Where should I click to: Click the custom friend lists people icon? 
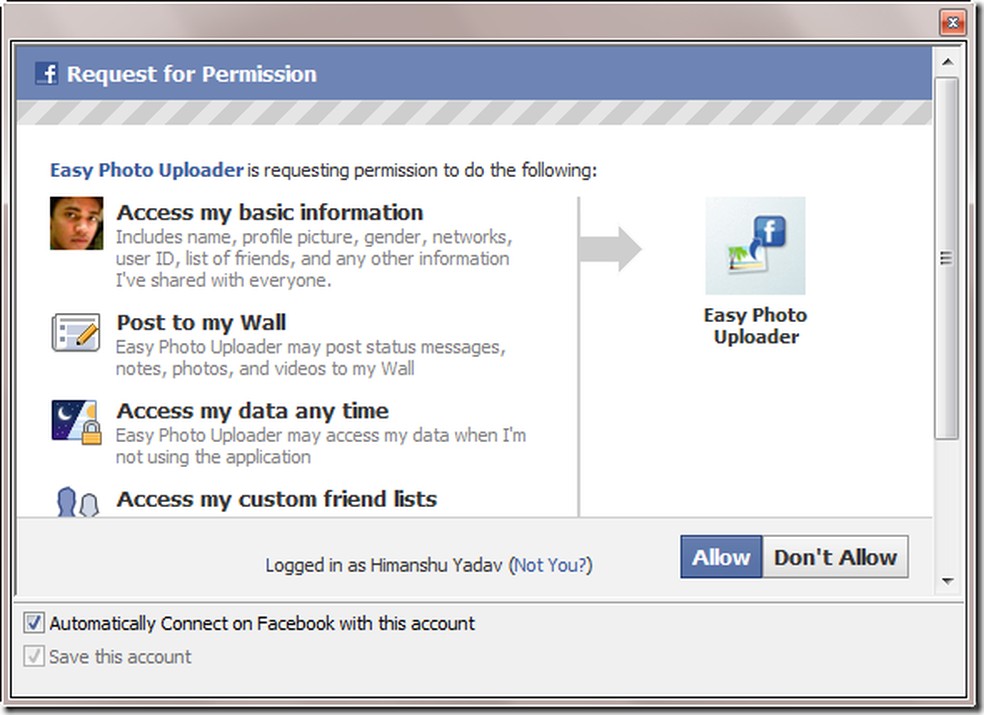pyautogui.click(x=77, y=502)
